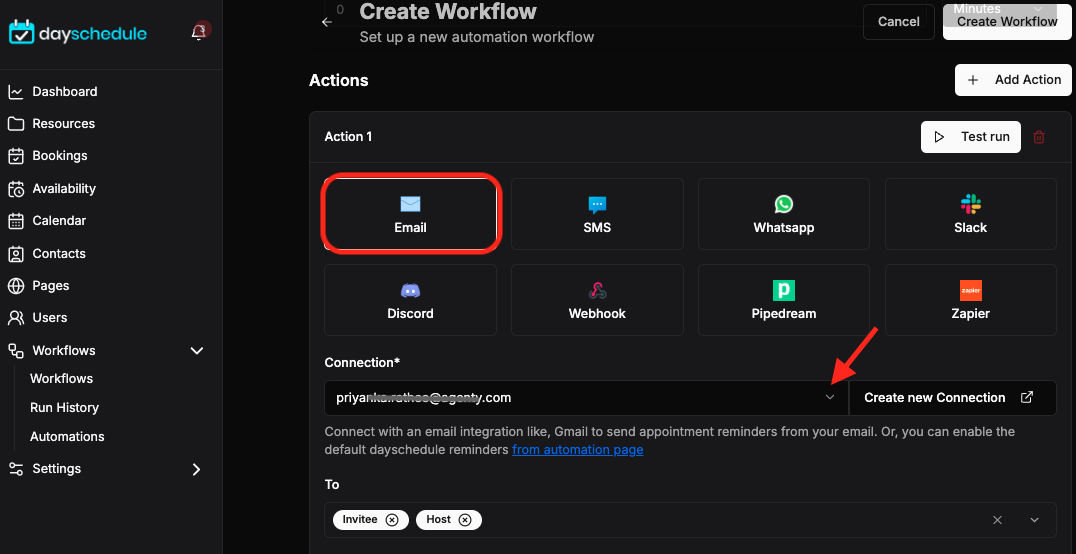Select the Discord action card
The width and height of the screenshot is (1076, 554).
(x=410, y=300)
